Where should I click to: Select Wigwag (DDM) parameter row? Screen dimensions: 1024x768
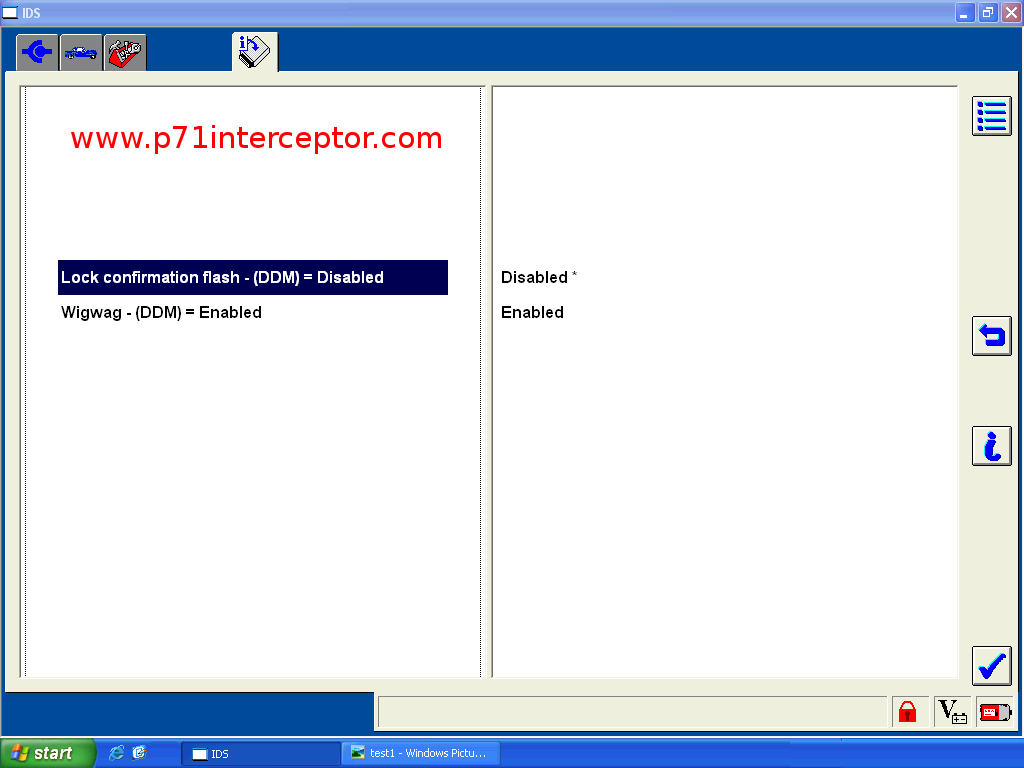[x=162, y=313]
